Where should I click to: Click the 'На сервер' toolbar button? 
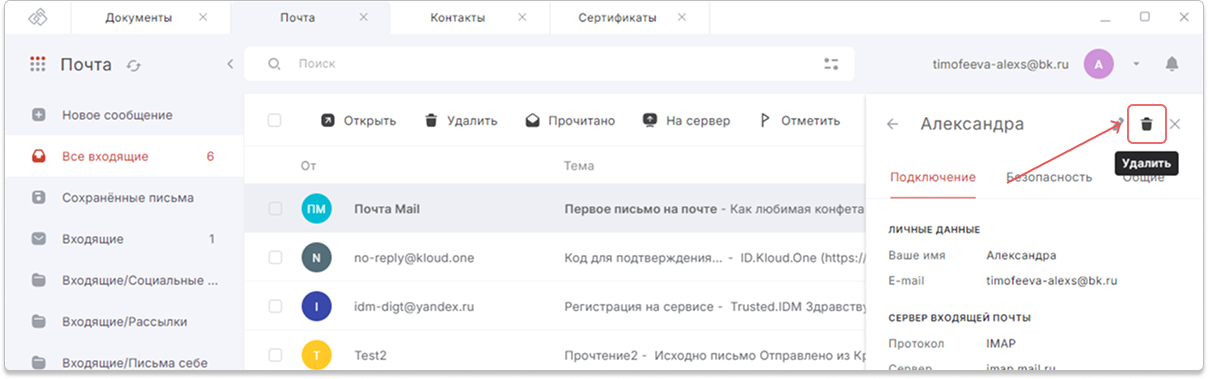pyautogui.click(x=686, y=121)
